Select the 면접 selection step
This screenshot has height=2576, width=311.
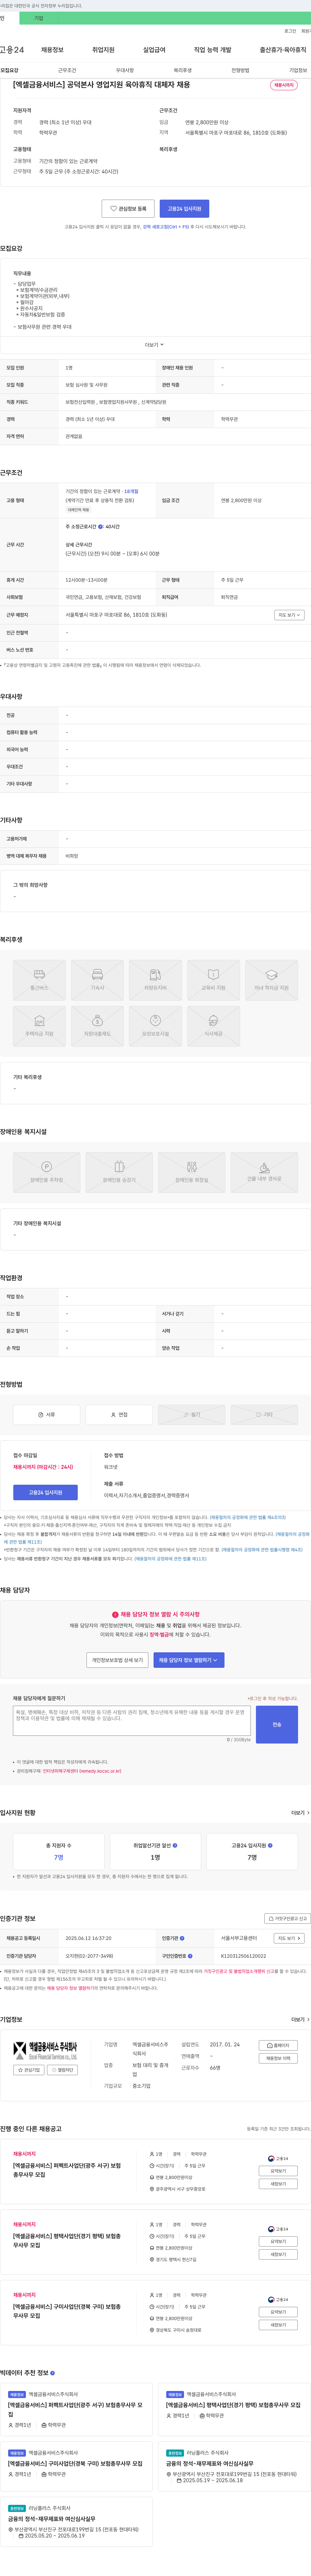[x=119, y=1415]
